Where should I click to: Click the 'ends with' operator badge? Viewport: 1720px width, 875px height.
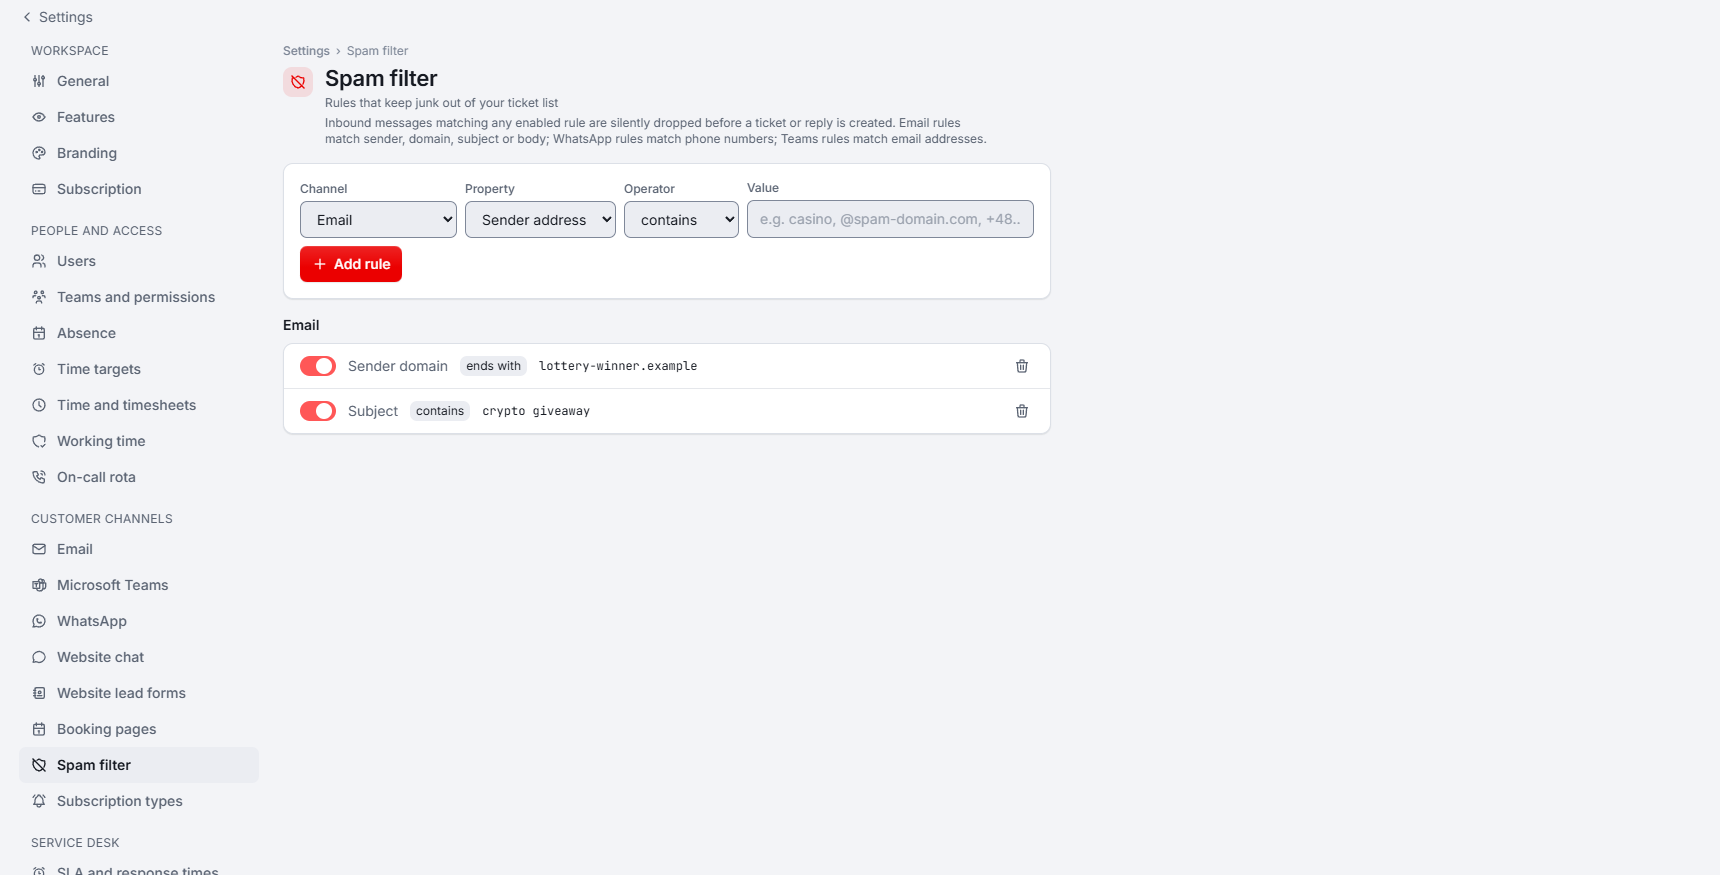coord(493,366)
